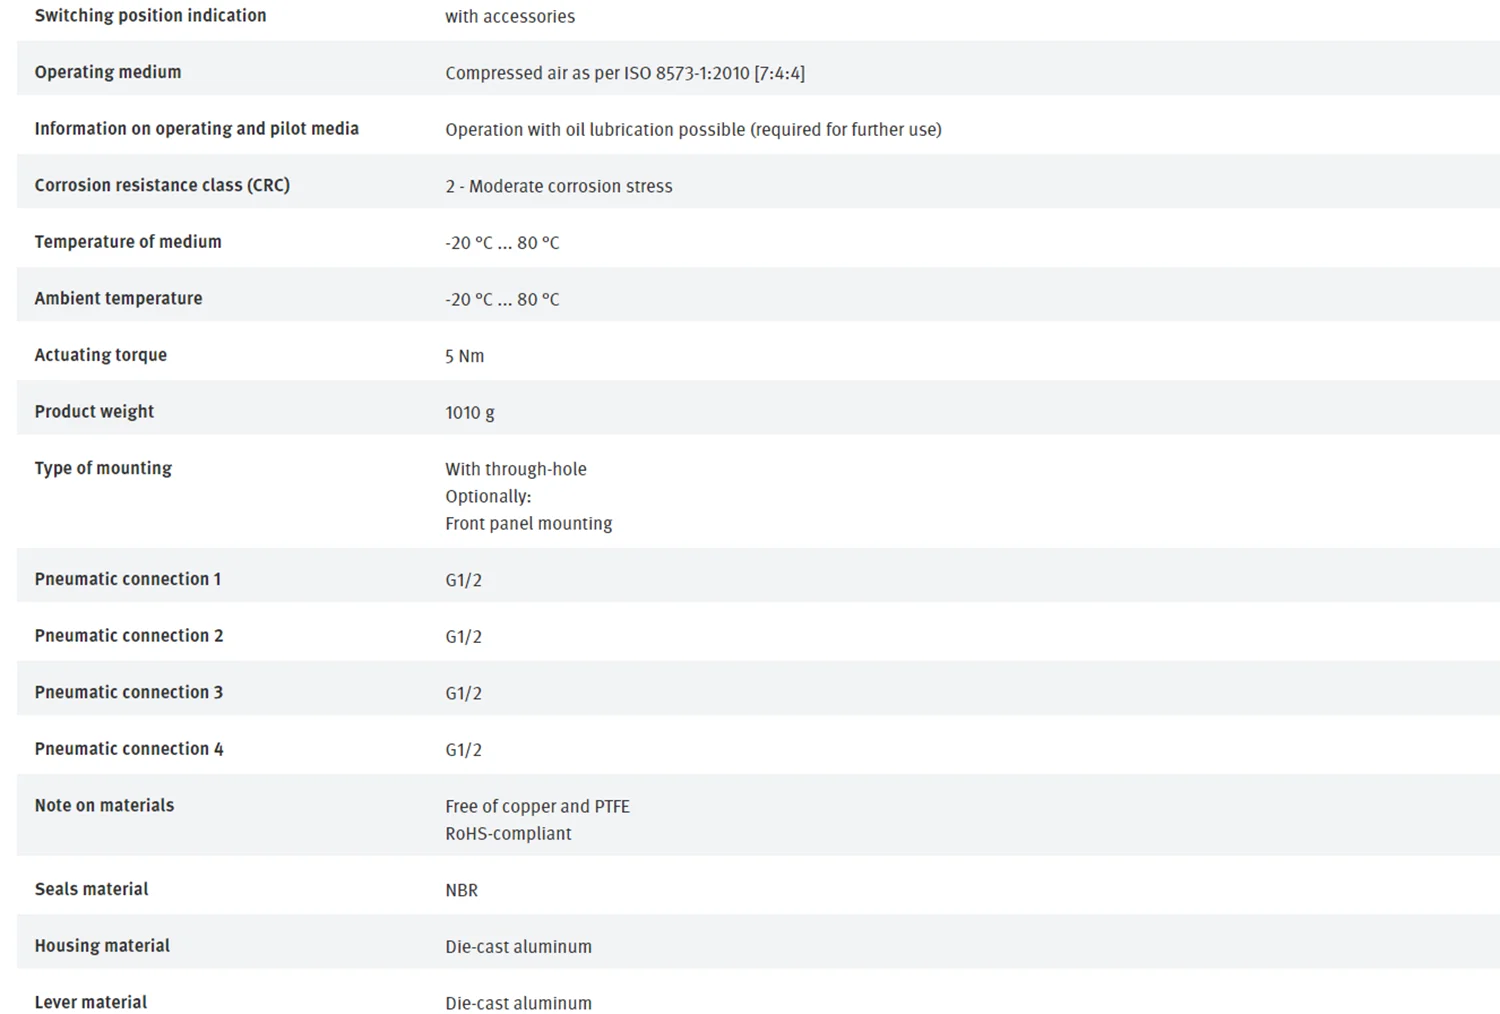This screenshot has width=1500, height=1014.
Task: Select the '2 - Moderate corrosion stress' value
Action: click(x=559, y=186)
